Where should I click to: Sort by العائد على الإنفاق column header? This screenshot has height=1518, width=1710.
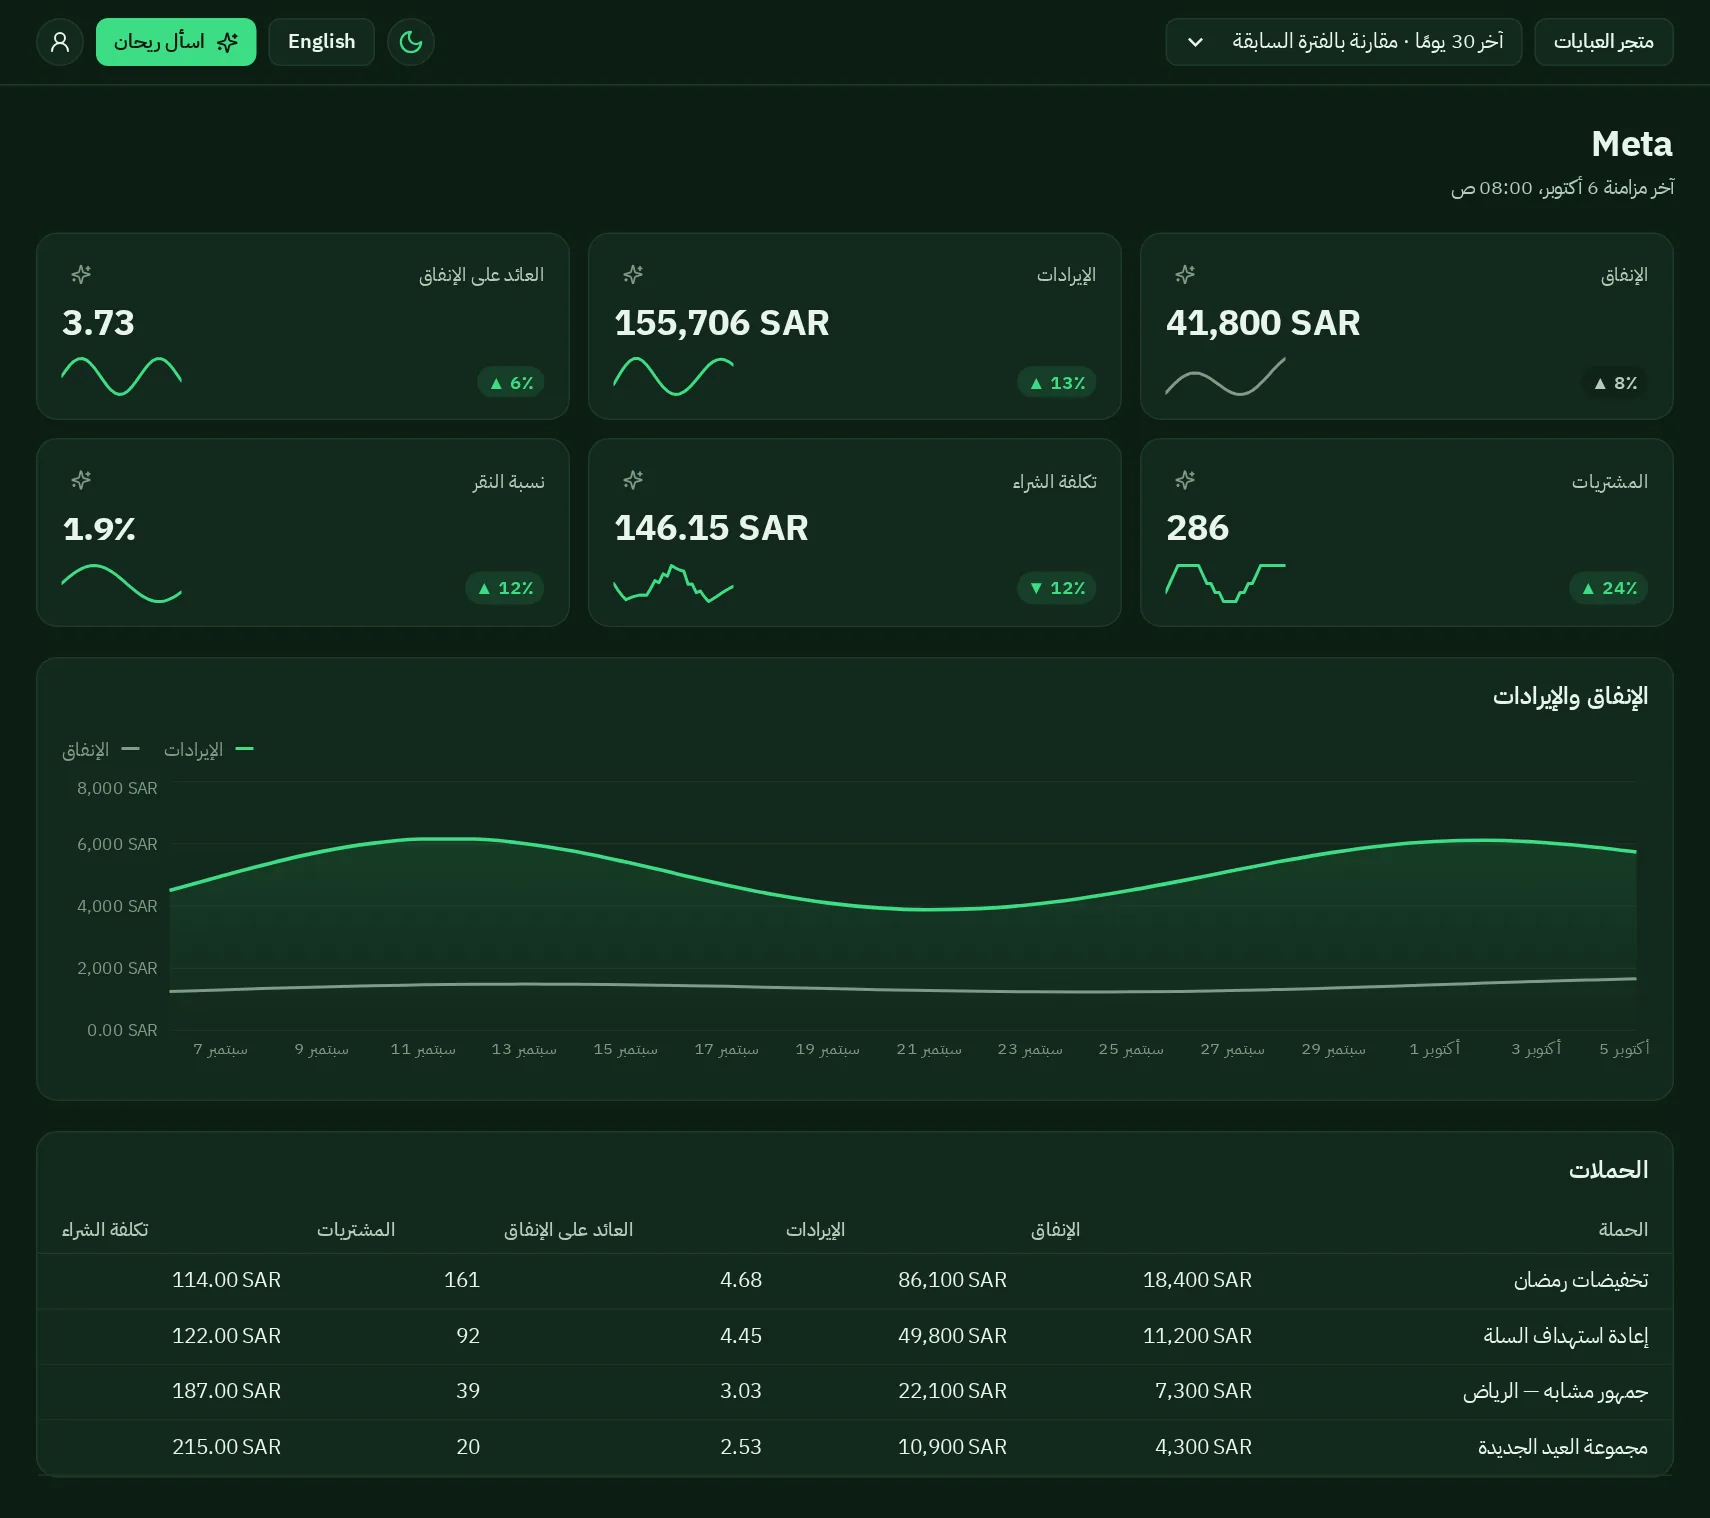tap(568, 1229)
